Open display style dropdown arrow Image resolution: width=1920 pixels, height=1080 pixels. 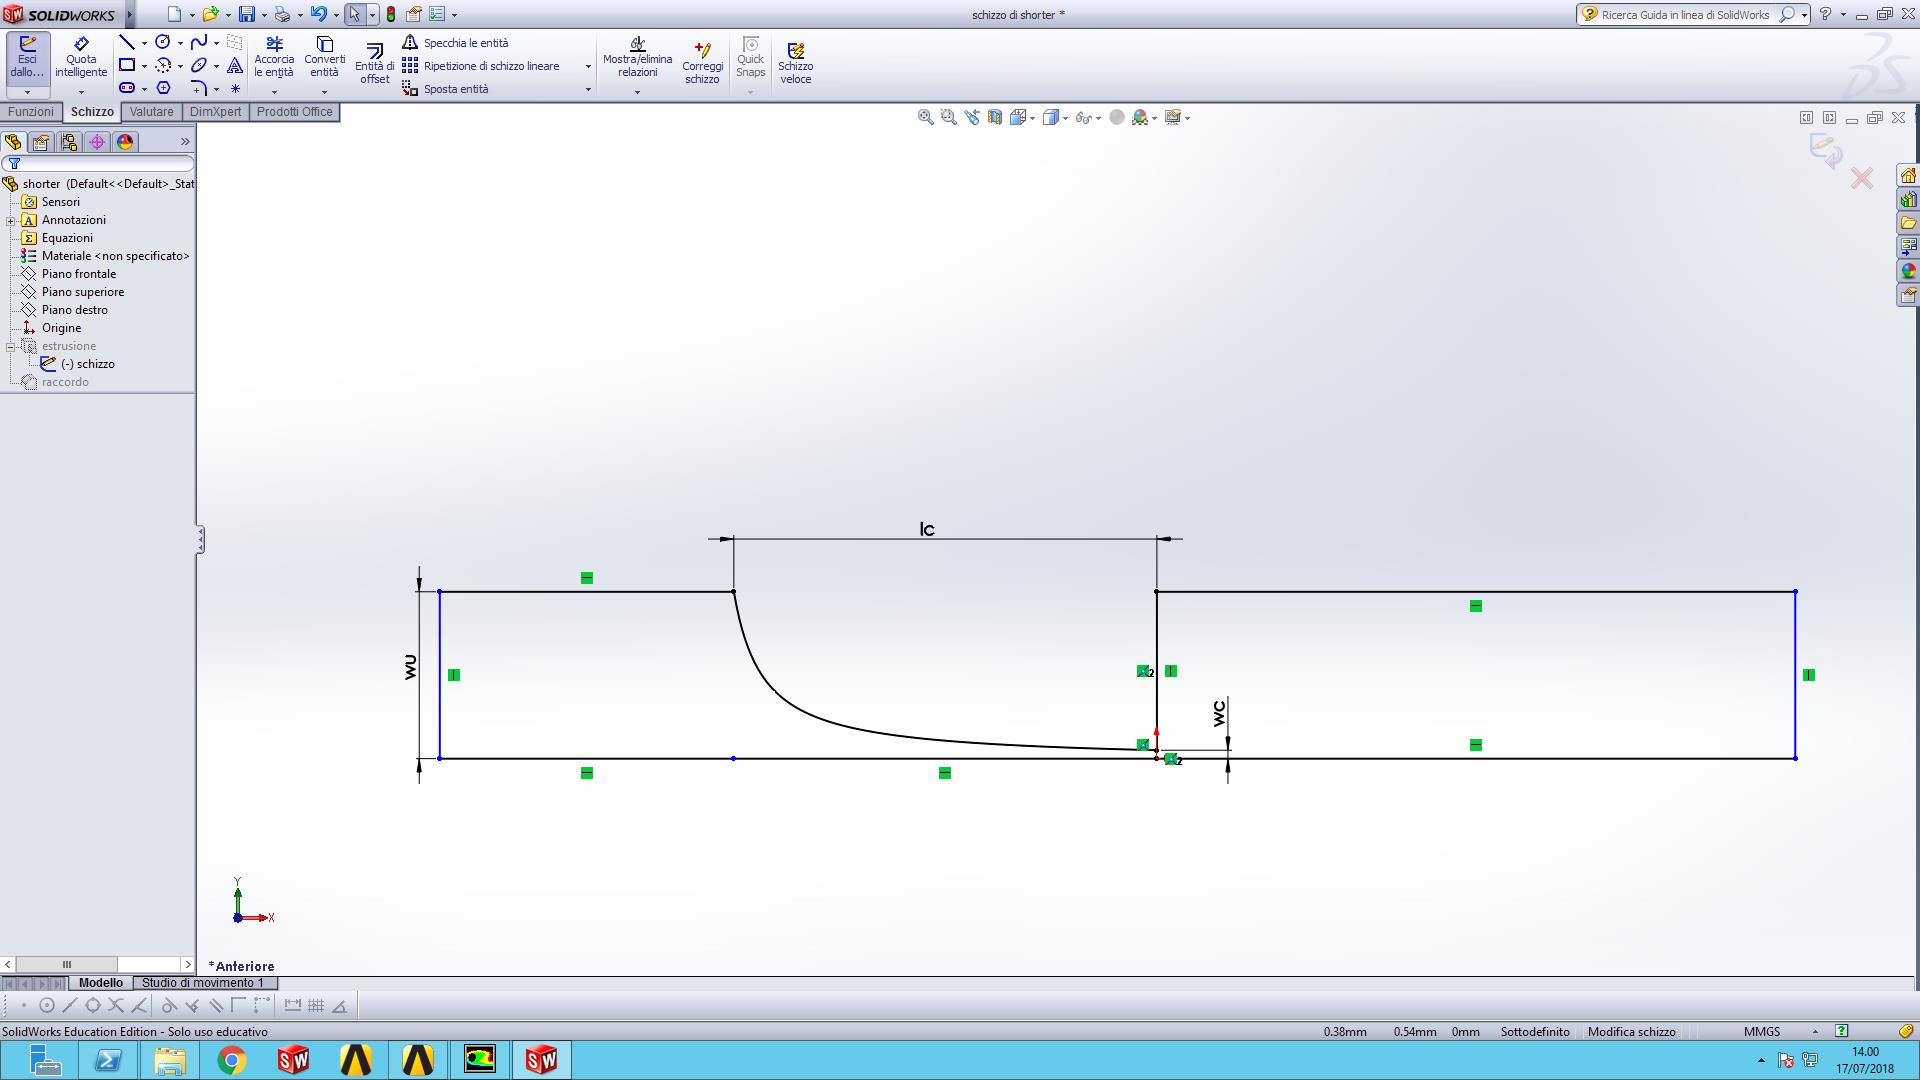(x=1065, y=118)
